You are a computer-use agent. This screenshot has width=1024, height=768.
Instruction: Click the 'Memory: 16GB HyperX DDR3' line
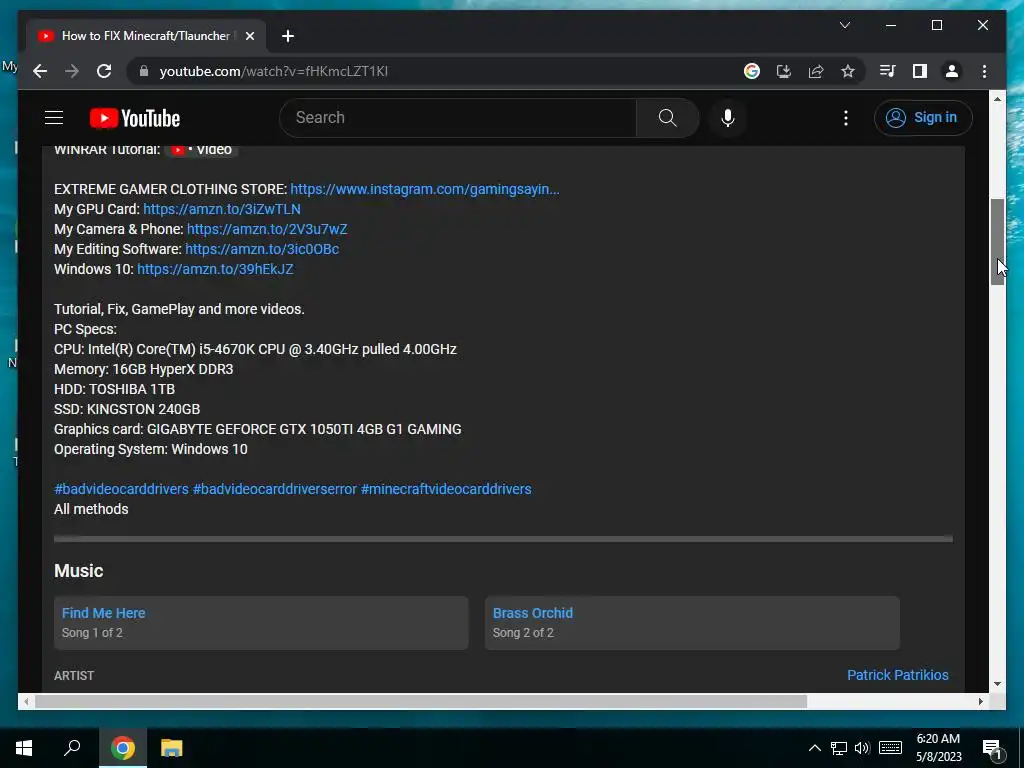[x=144, y=369]
